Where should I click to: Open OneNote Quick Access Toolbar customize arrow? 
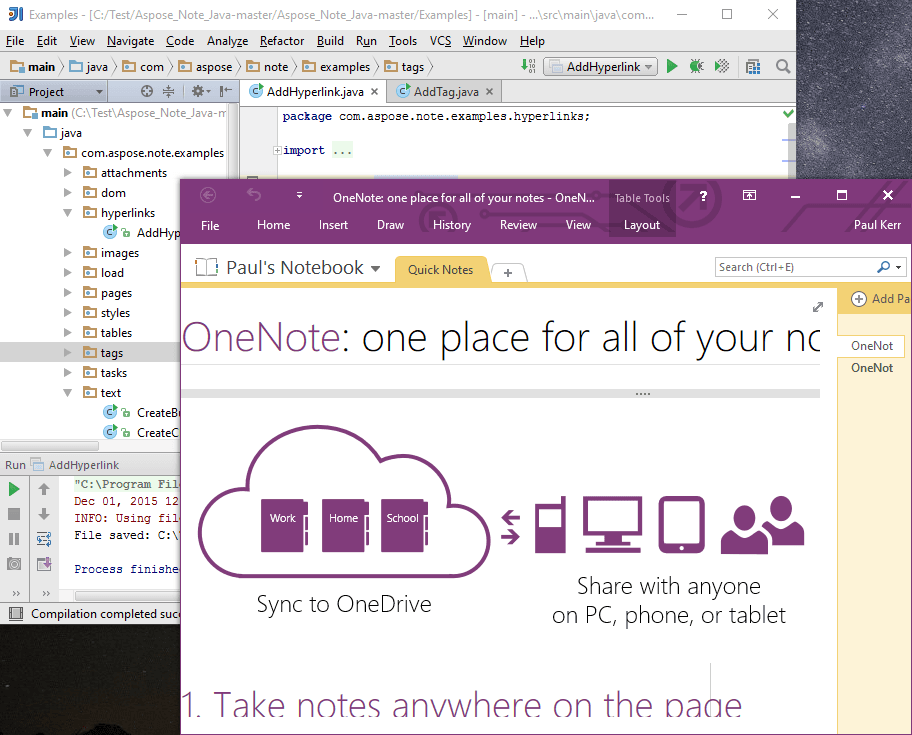tap(299, 195)
